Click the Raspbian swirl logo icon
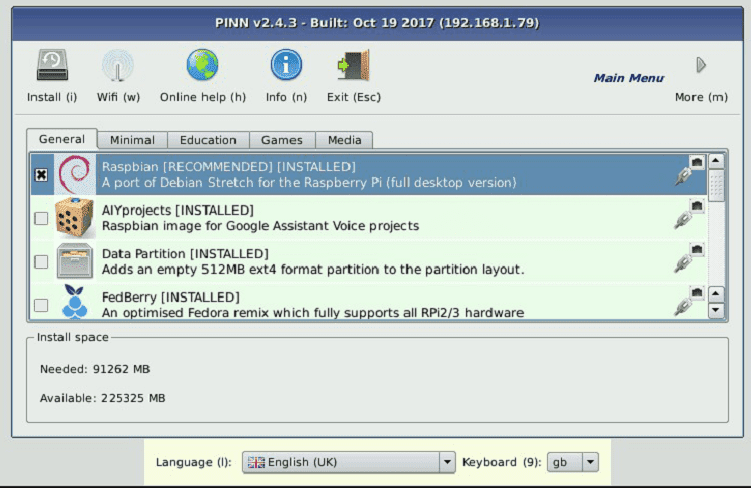Viewport: 751px width, 488px height. 74,174
